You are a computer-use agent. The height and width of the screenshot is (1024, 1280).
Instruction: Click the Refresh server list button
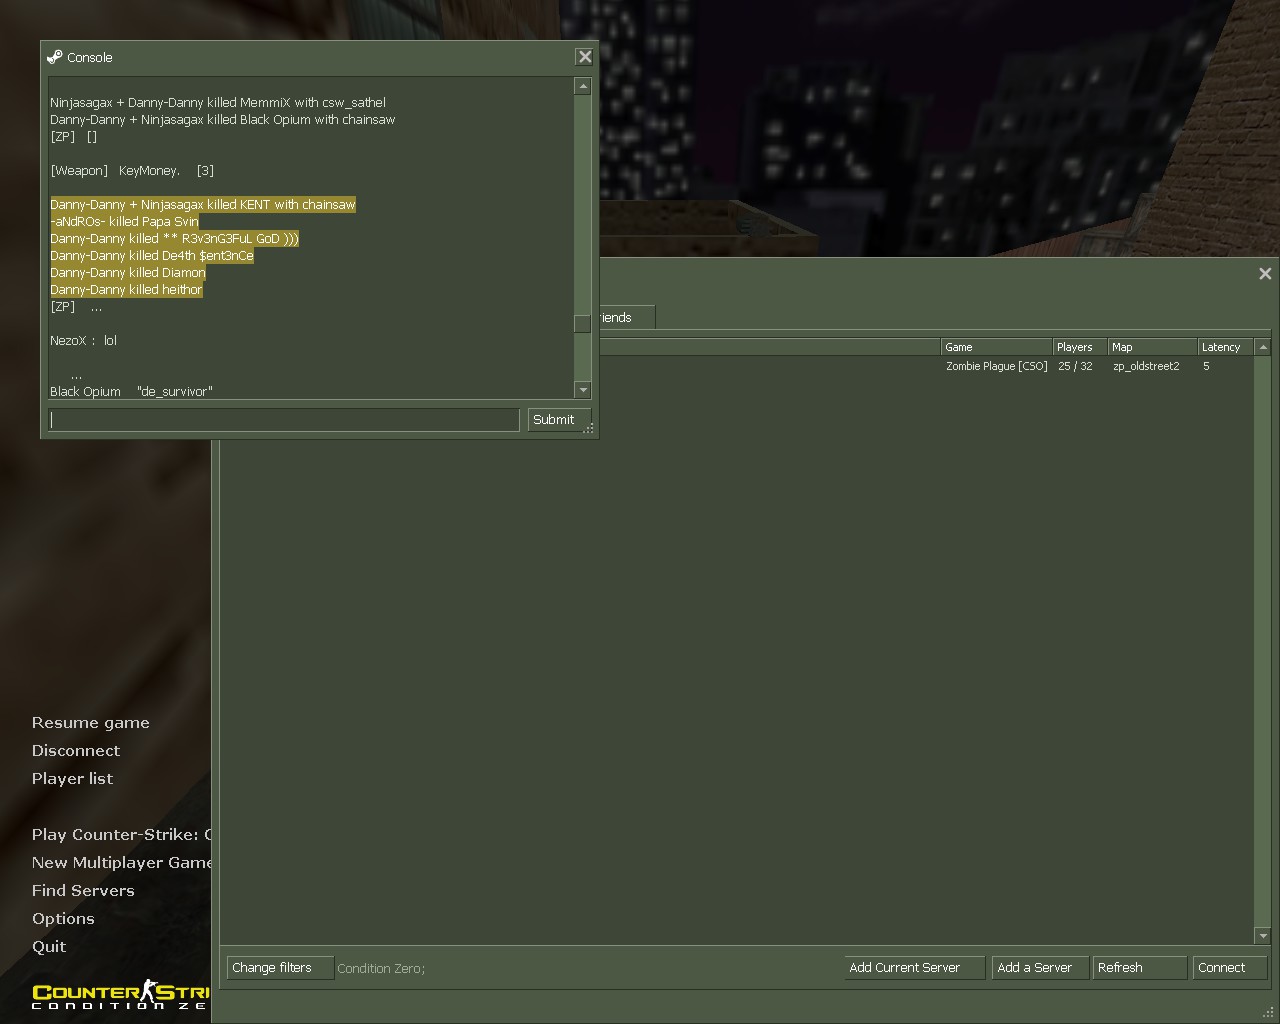[x=1139, y=968]
